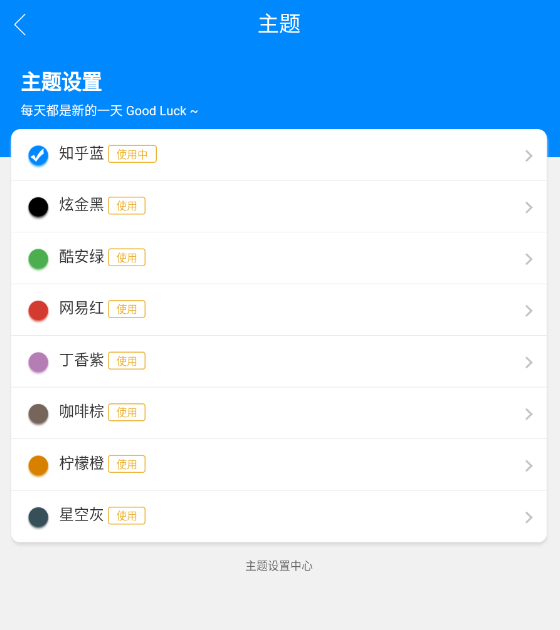Pick the green 酷安绿 color dot
This screenshot has width=560, height=630.
click(x=38, y=259)
